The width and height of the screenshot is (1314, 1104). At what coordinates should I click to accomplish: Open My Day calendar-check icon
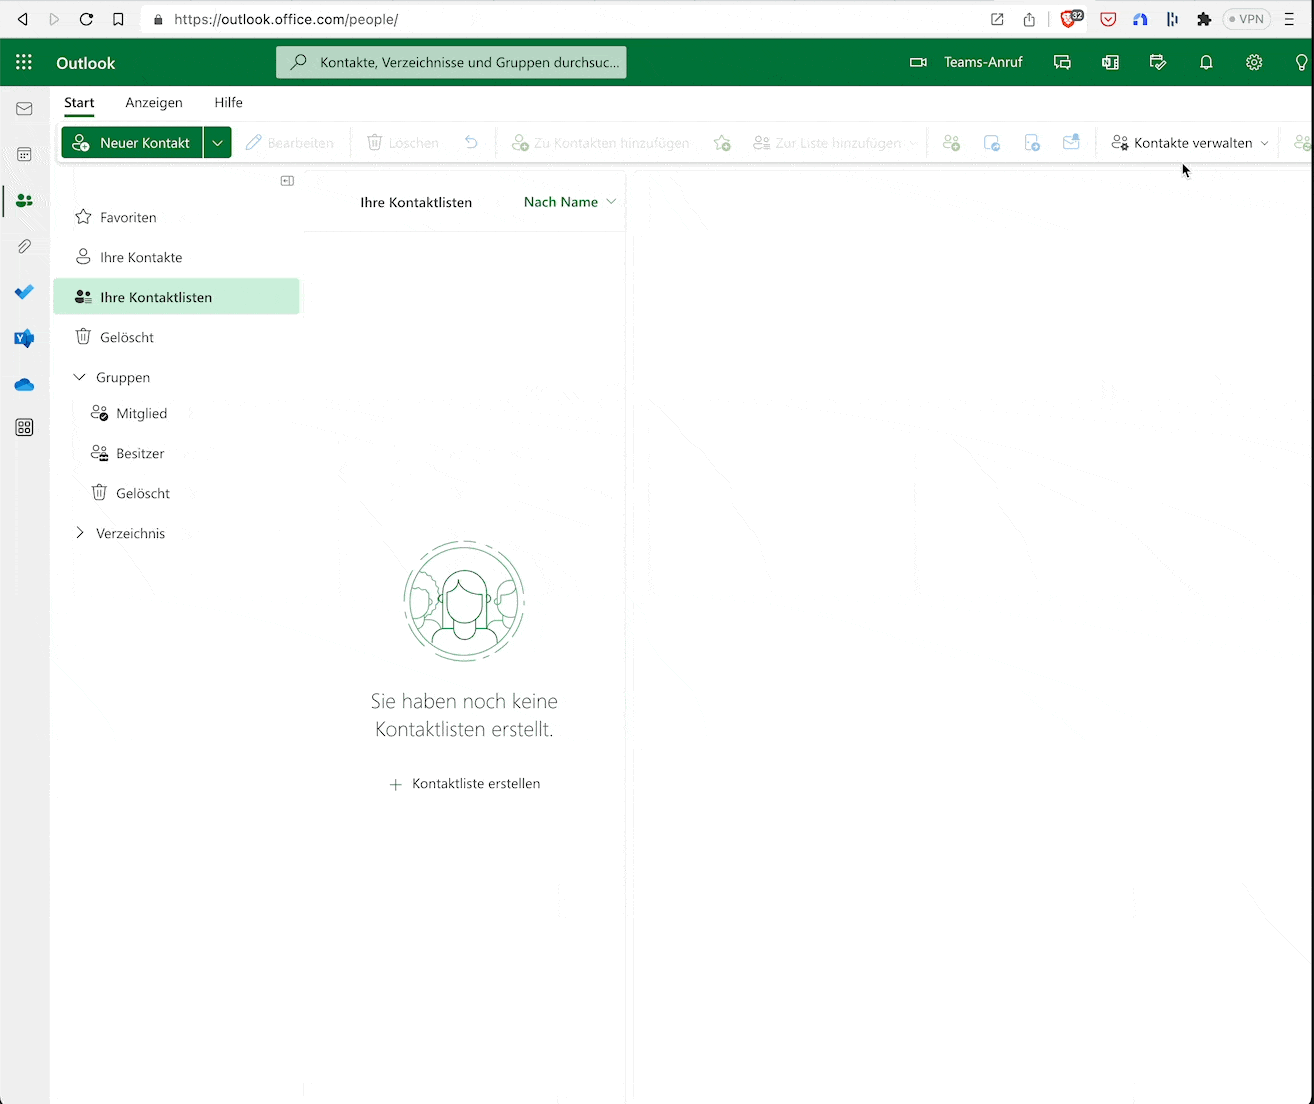coord(1158,63)
